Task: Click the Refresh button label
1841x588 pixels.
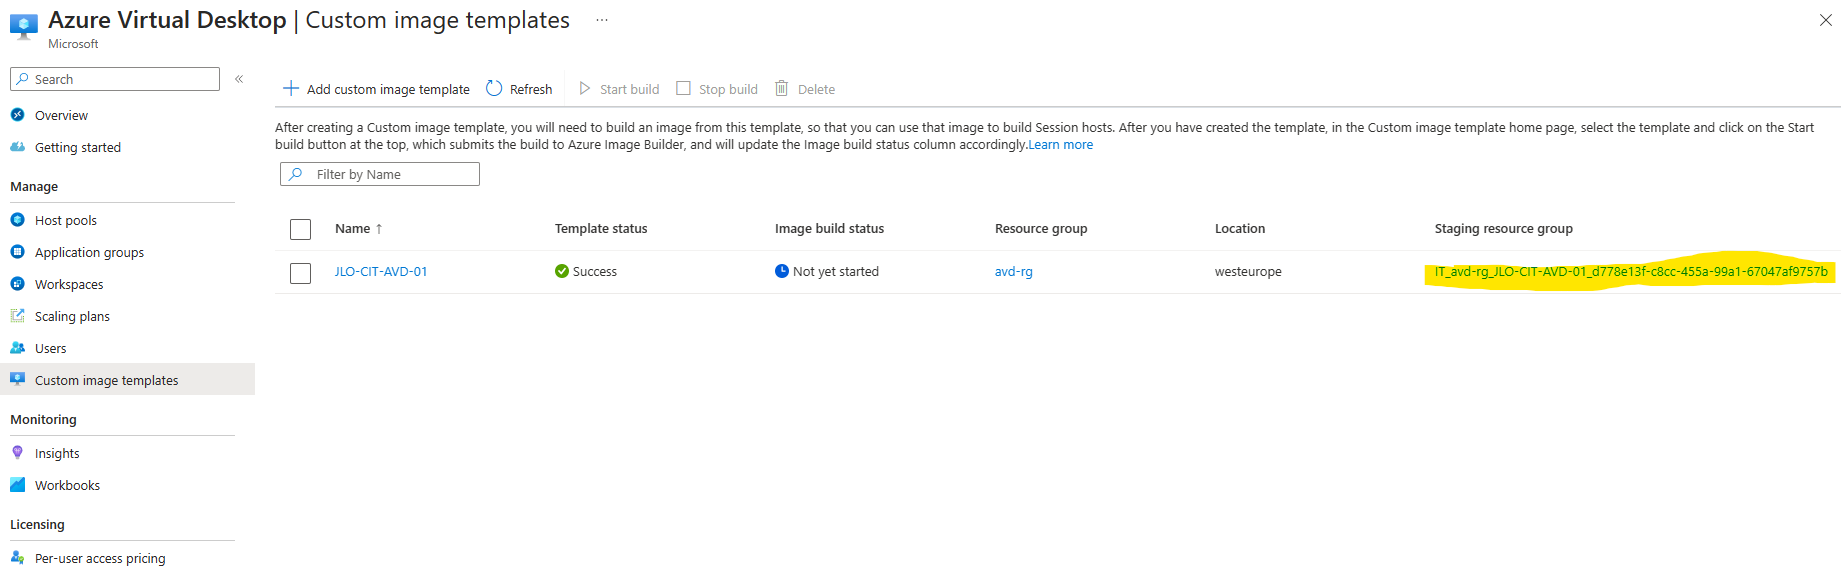Action: click(x=531, y=89)
